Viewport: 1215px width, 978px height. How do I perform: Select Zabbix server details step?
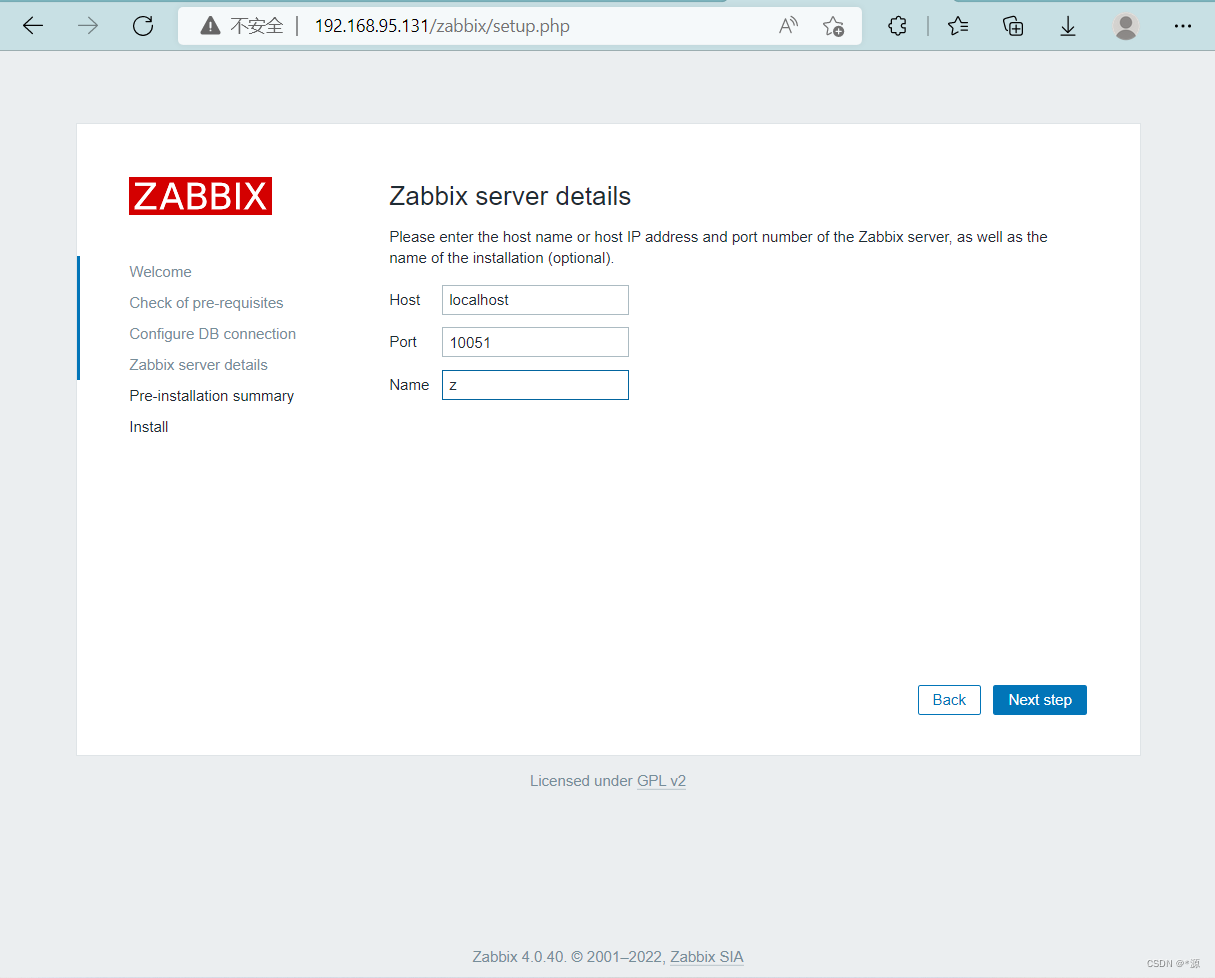click(x=199, y=365)
